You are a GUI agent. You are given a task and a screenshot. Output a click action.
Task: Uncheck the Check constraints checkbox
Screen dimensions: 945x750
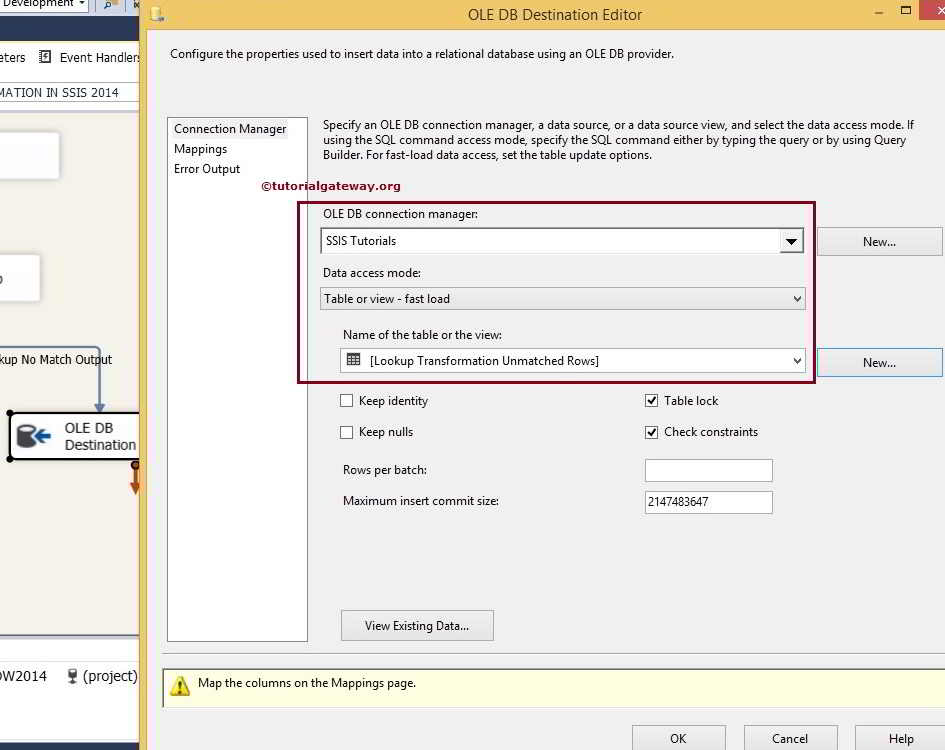coord(651,432)
